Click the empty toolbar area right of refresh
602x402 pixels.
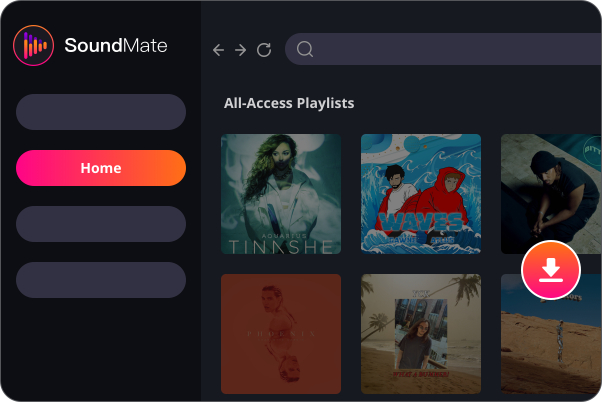point(279,50)
